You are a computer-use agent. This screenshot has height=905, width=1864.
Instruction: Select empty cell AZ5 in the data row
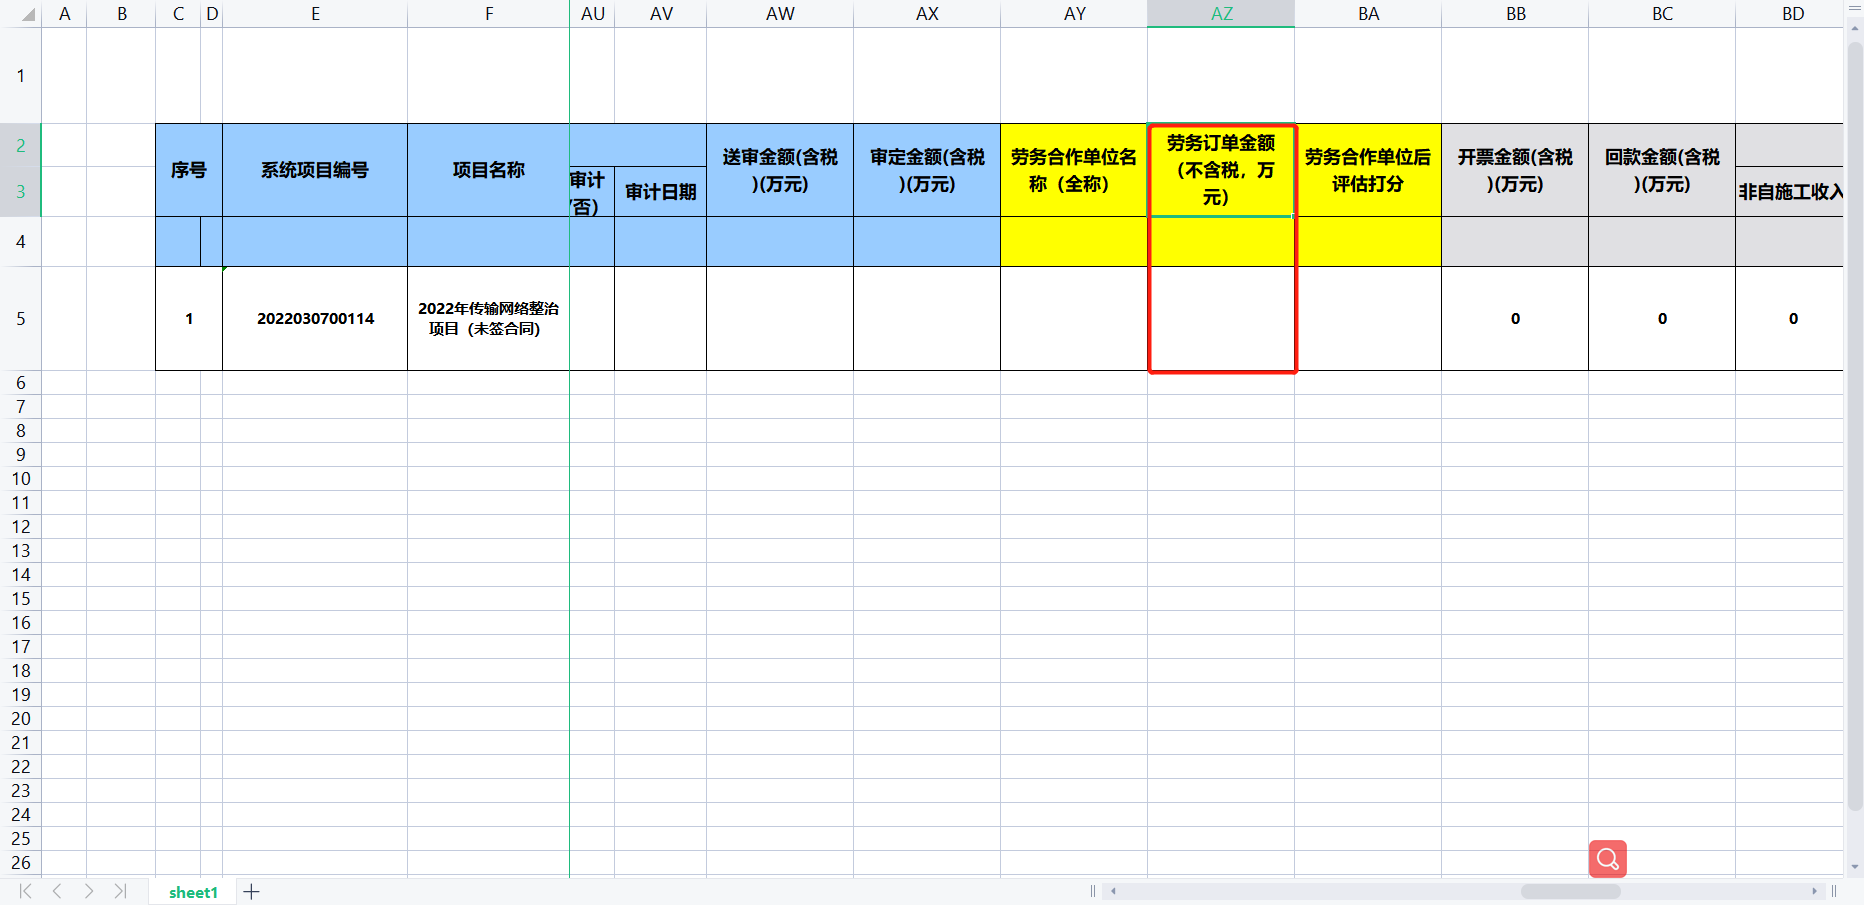click(x=1221, y=319)
